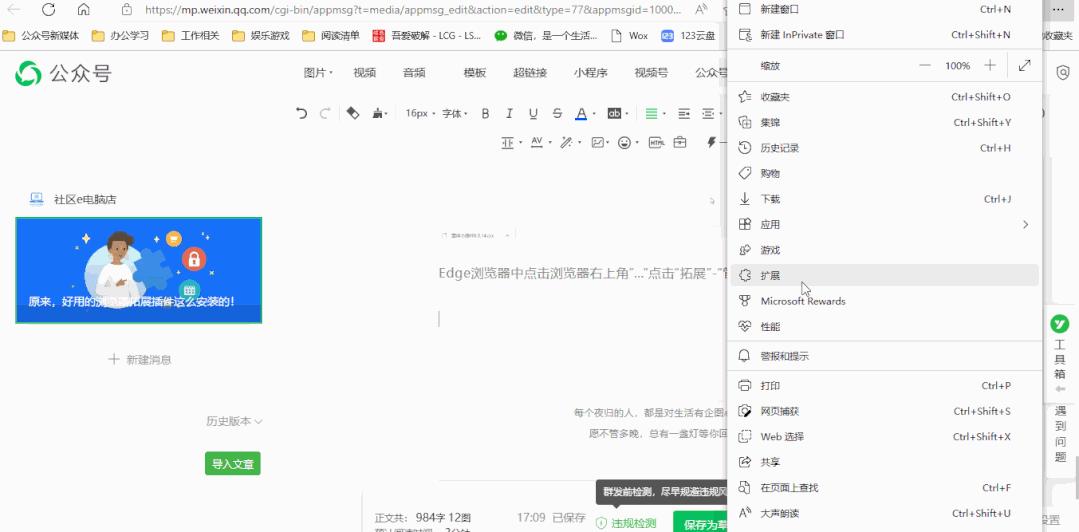
Task: Click the left indent icon
Action: 683,114
